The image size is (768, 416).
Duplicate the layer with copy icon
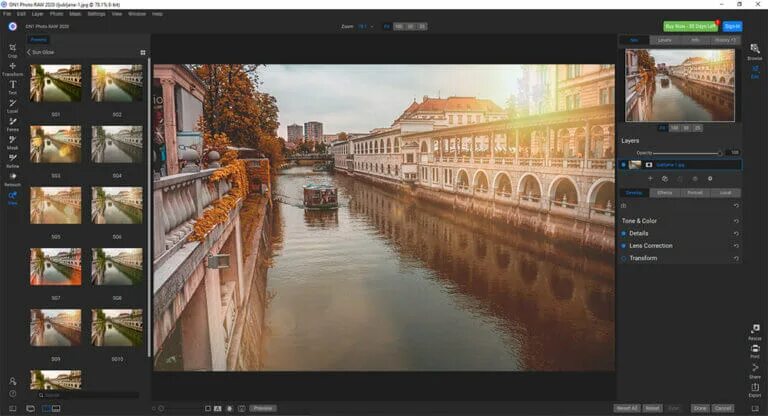point(665,179)
